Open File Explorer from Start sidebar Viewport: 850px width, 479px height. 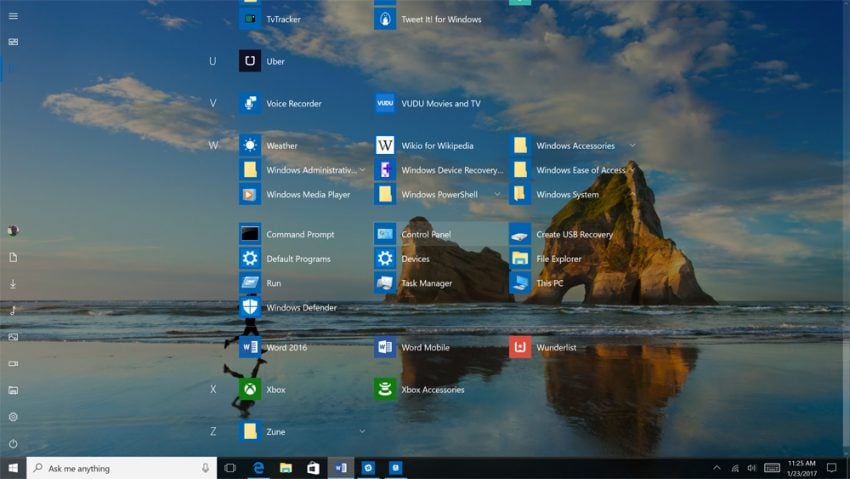[13, 390]
